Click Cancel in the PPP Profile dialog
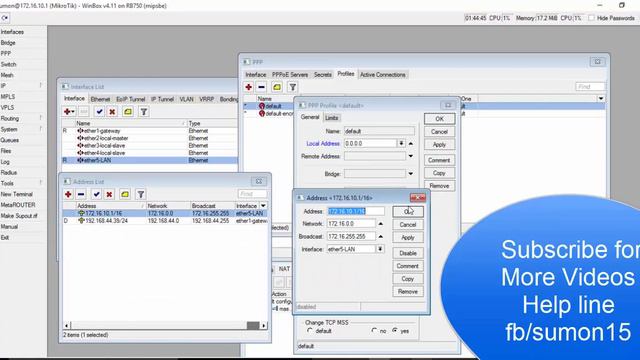This screenshot has height=360, width=640. click(x=439, y=132)
